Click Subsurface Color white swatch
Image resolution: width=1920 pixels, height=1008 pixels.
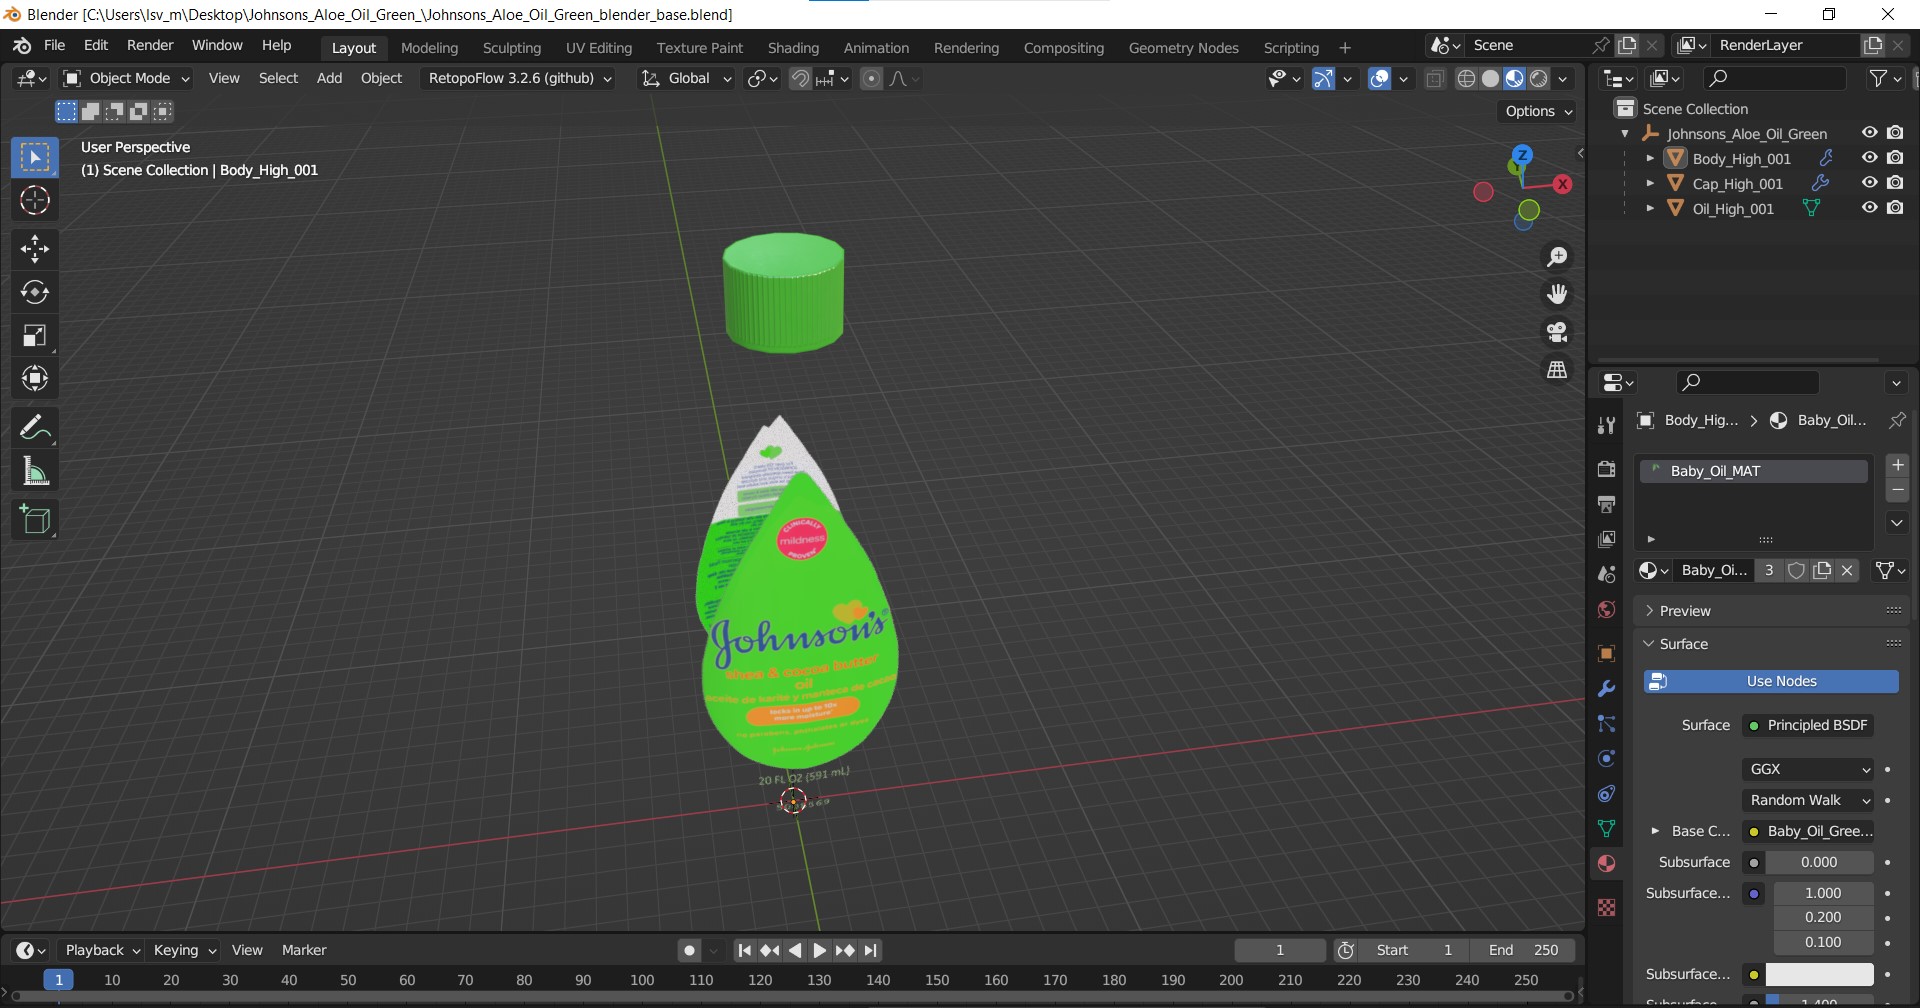1819,974
